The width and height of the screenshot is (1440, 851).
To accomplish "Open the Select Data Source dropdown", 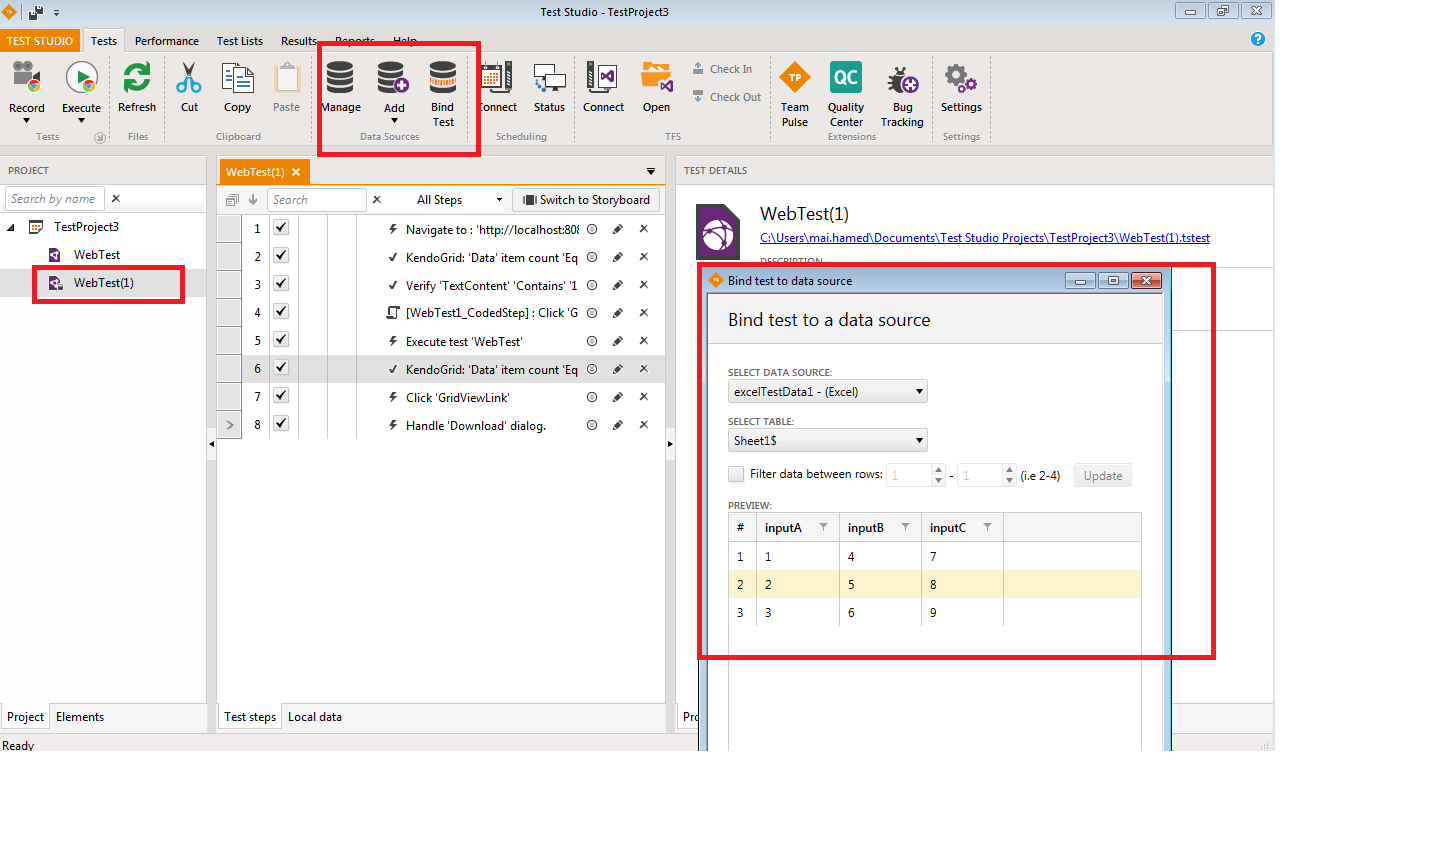I will (827, 391).
